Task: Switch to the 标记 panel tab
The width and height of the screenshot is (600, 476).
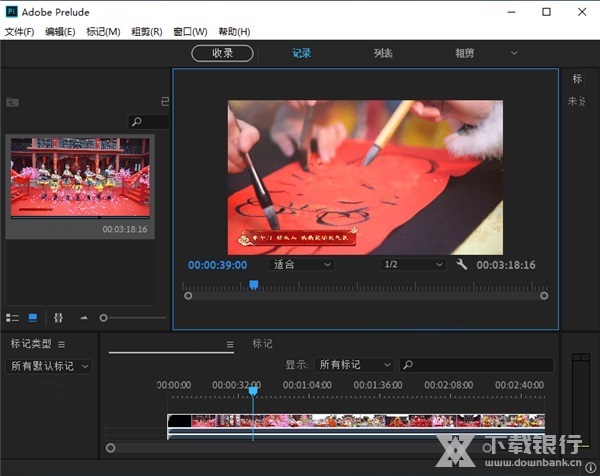Action: click(x=262, y=344)
